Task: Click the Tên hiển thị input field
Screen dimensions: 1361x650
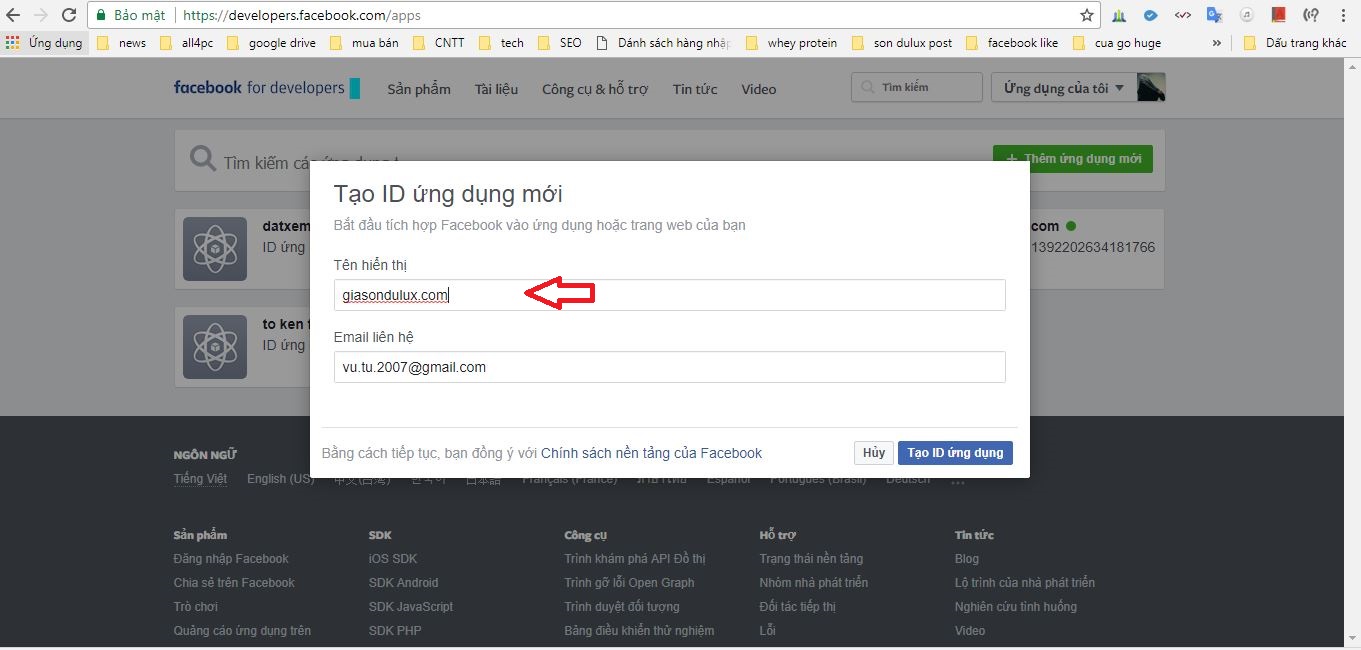Action: (x=669, y=295)
